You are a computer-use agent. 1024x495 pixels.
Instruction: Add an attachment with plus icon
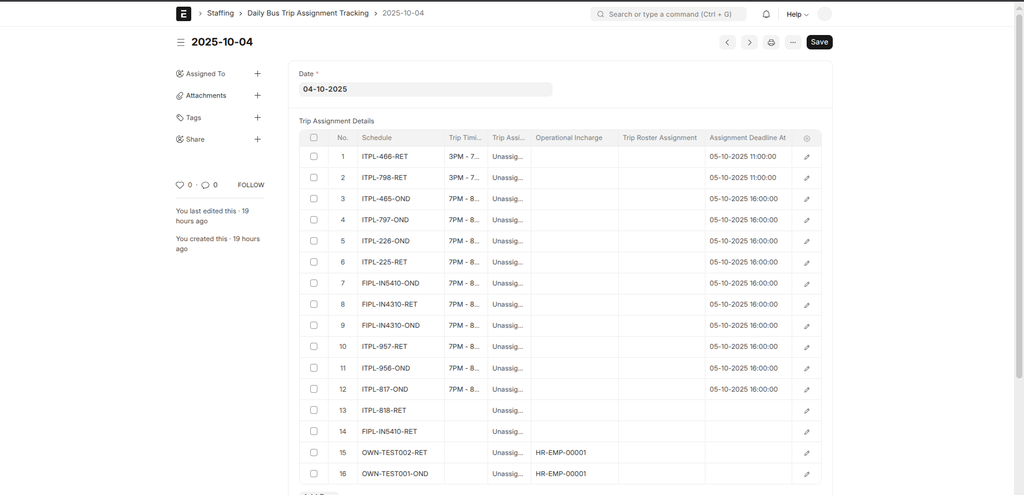click(x=257, y=96)
